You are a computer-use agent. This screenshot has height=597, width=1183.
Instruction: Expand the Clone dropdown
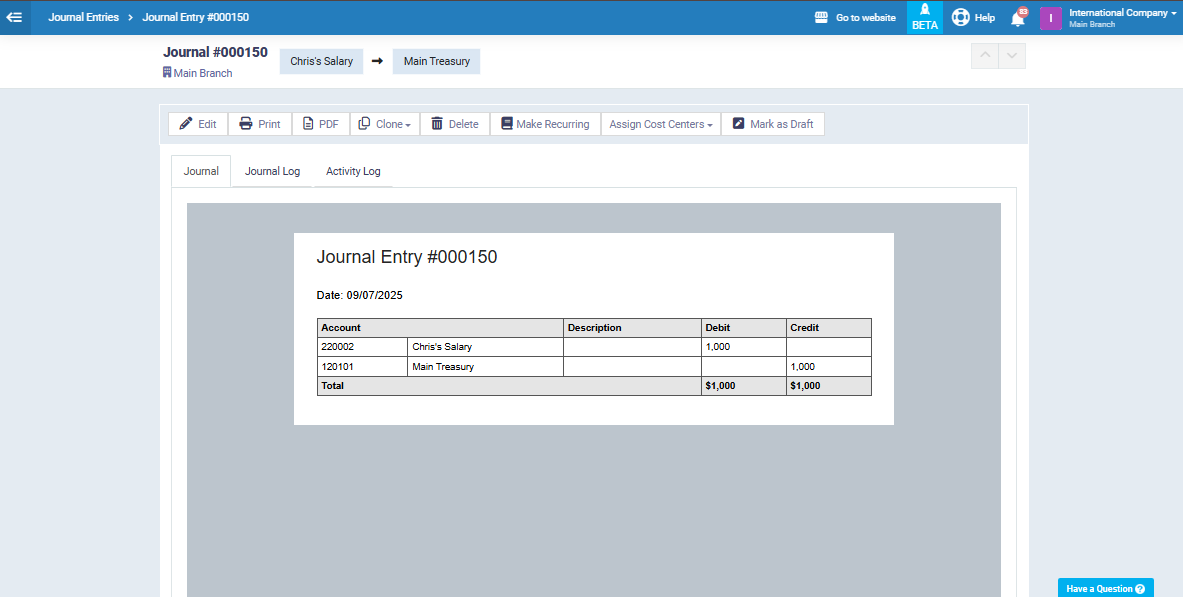(x=385, y=124)
